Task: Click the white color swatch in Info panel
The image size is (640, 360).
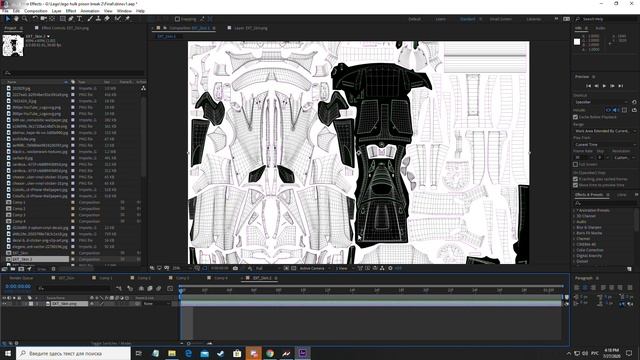Action: point(577,42)
